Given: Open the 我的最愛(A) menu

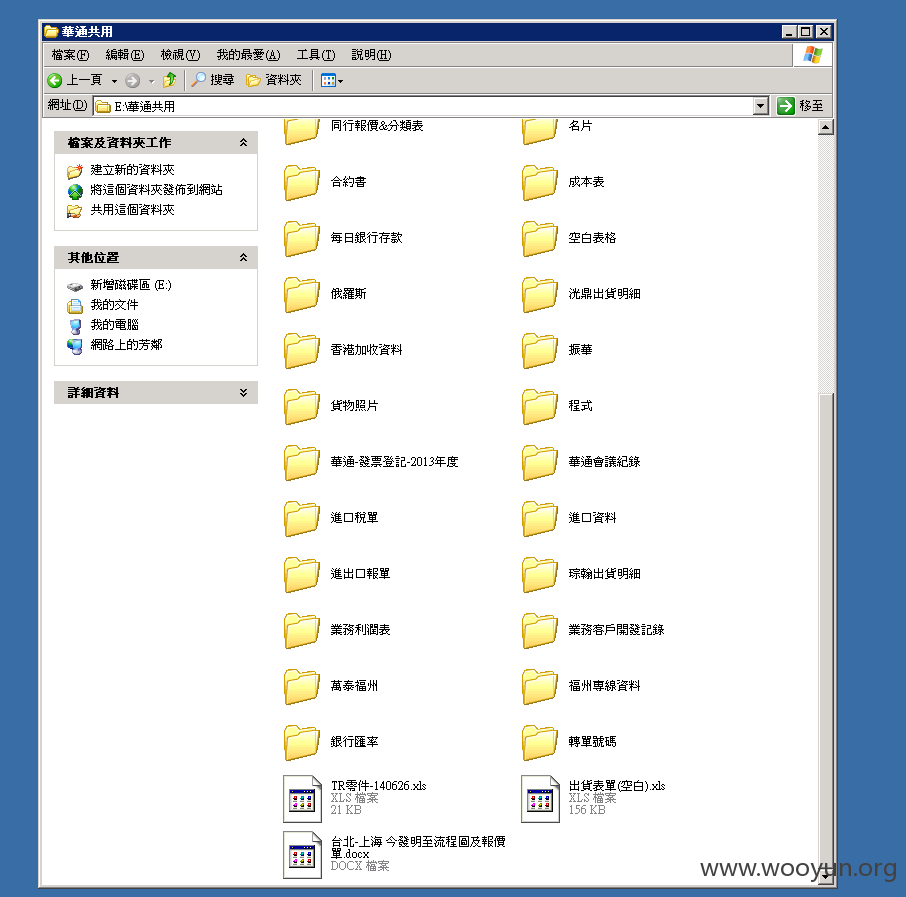Looking at the screenshot, I should pyautogui.click(x=248, y=55).
